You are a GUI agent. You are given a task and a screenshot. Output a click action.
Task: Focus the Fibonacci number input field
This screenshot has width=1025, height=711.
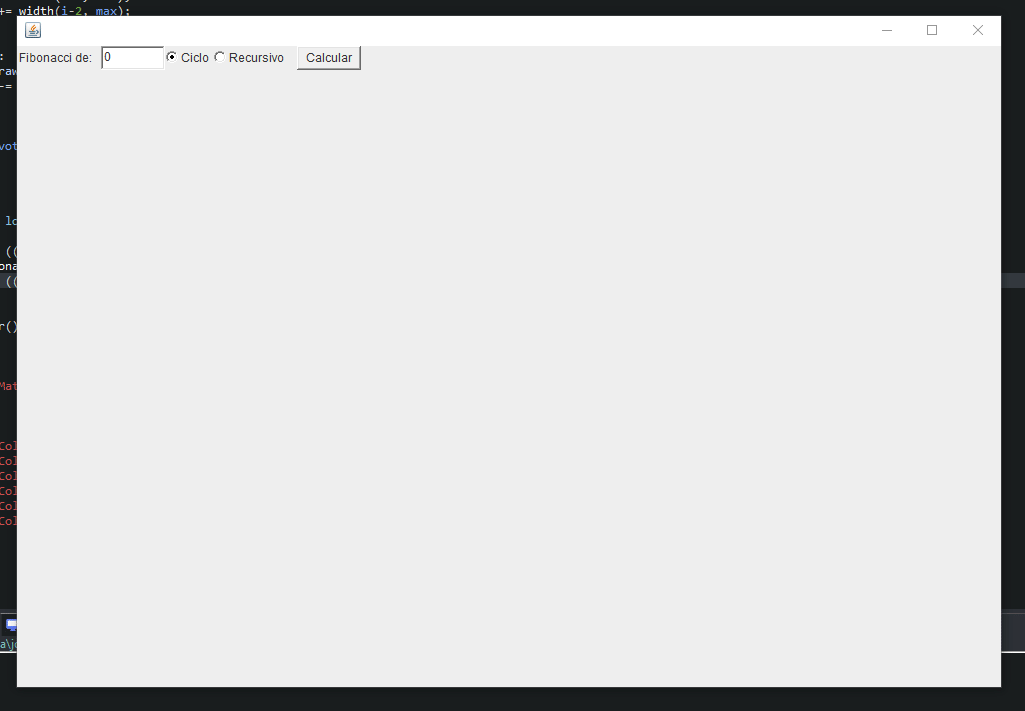click(x=133, y=58)
